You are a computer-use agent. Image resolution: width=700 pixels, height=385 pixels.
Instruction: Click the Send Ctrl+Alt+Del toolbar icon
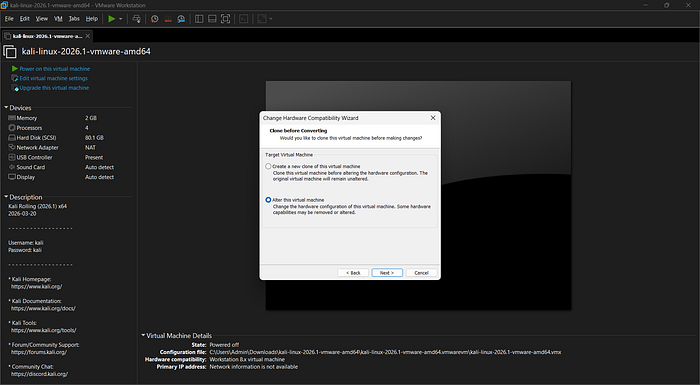(x=137, y=19)
